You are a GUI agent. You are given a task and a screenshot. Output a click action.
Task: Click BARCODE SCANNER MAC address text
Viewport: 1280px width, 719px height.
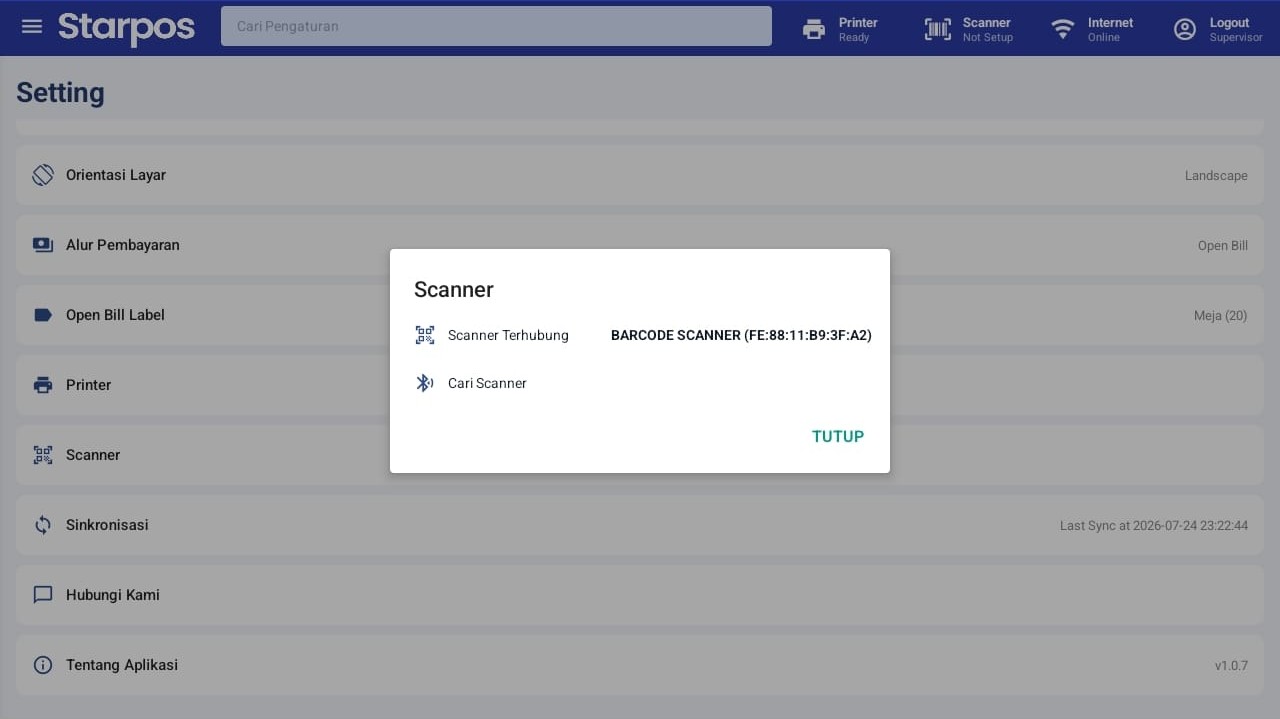(x=741, y=335)
